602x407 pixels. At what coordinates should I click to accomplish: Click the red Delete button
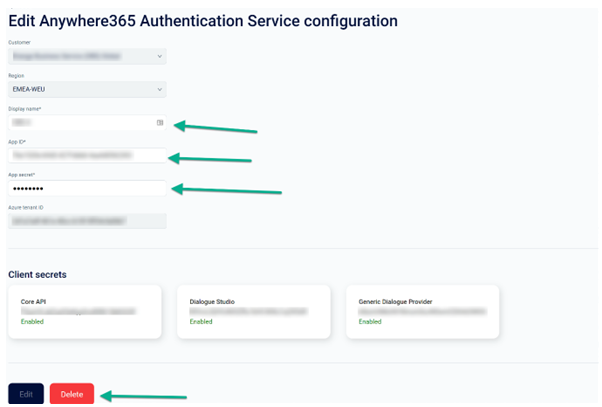pyautogui.click(x=72, y=394)
